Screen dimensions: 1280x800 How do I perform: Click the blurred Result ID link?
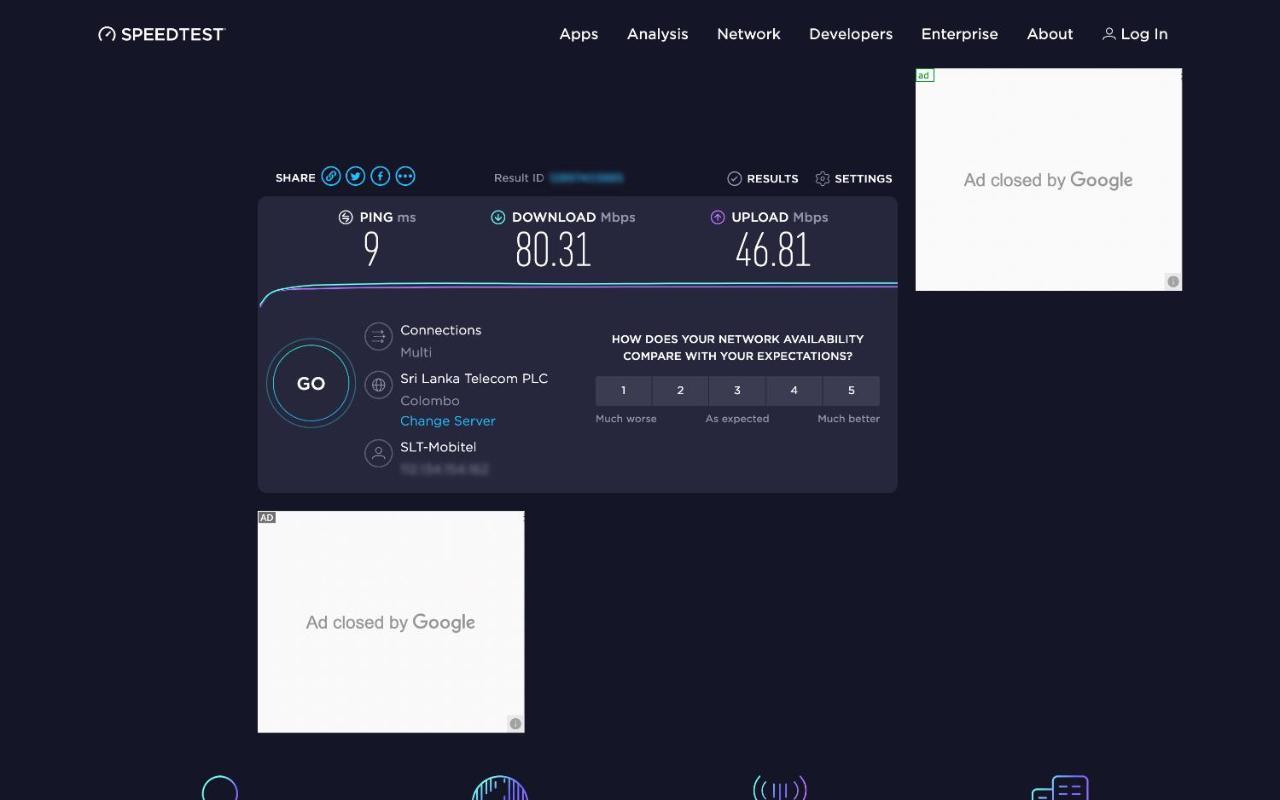click(x=587, y=178)
